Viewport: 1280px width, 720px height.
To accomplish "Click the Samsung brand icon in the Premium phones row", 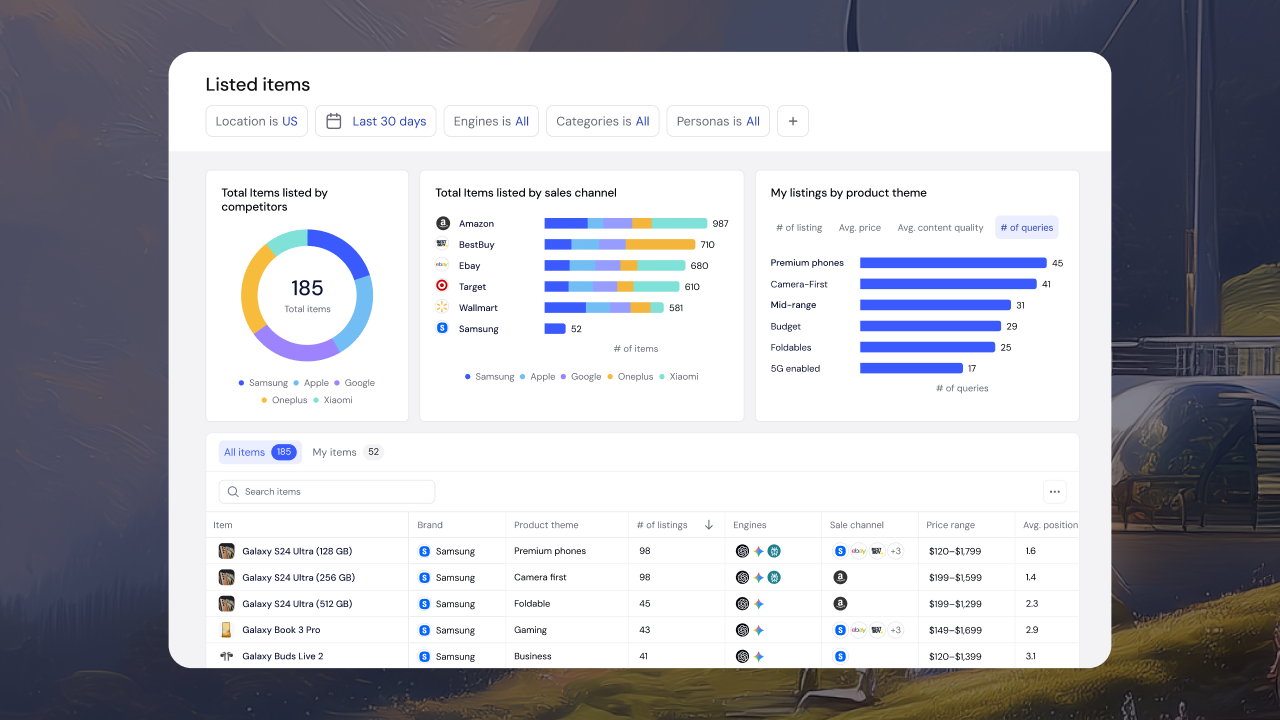I will 424,551.
